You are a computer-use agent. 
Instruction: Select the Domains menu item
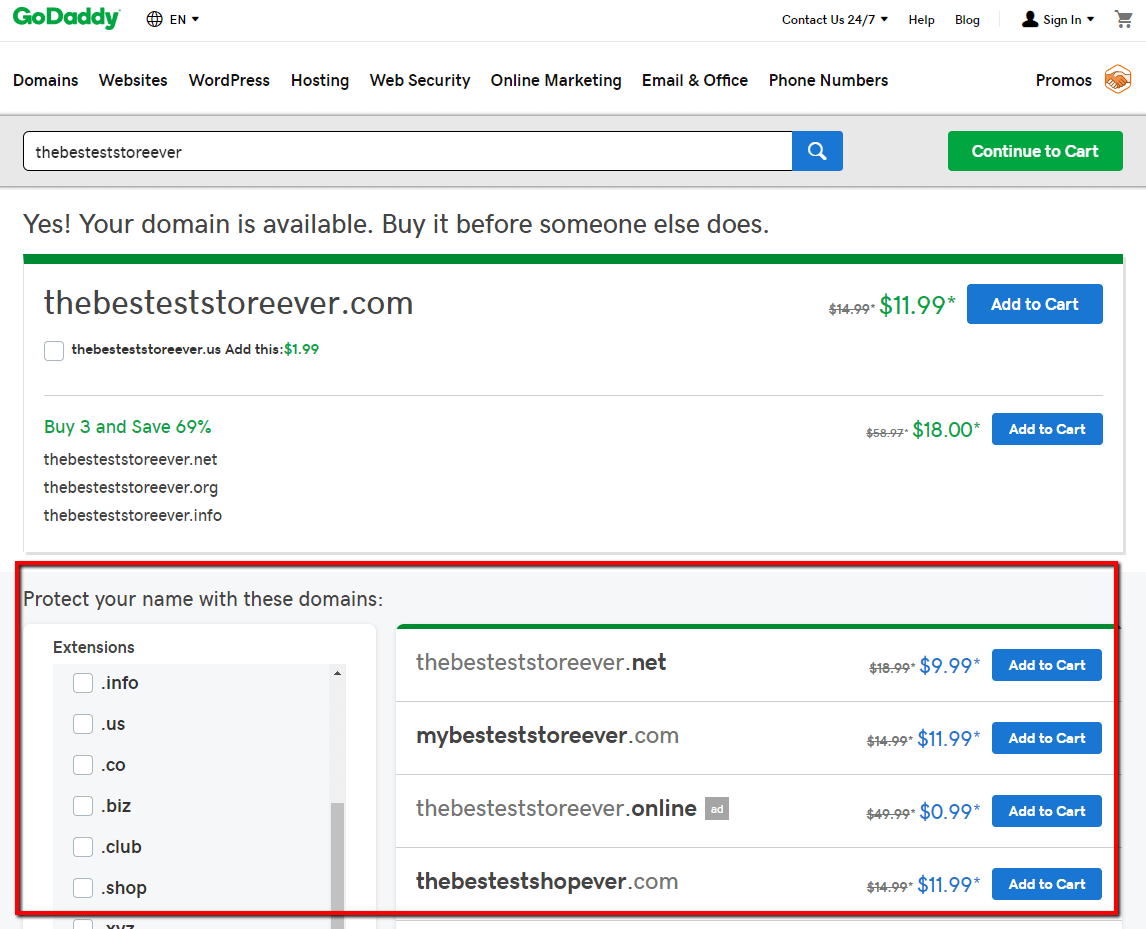click(45, 80)
